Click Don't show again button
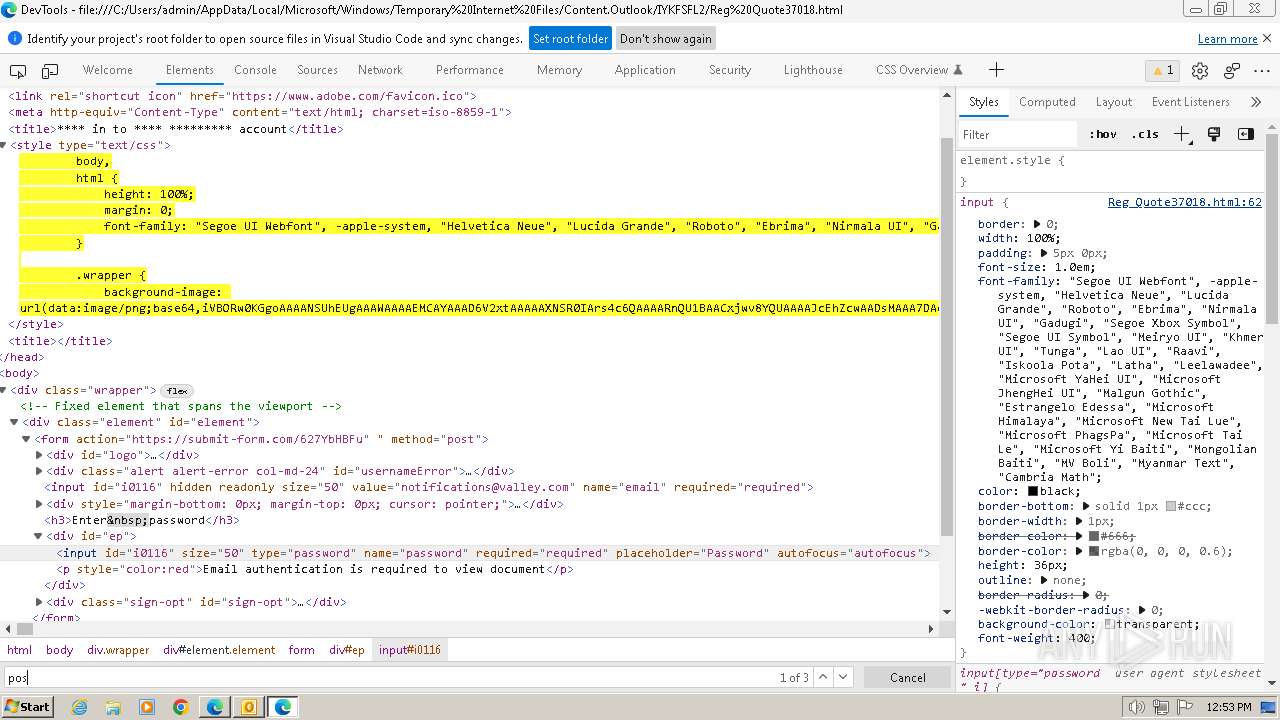 [x=666, y=39]
